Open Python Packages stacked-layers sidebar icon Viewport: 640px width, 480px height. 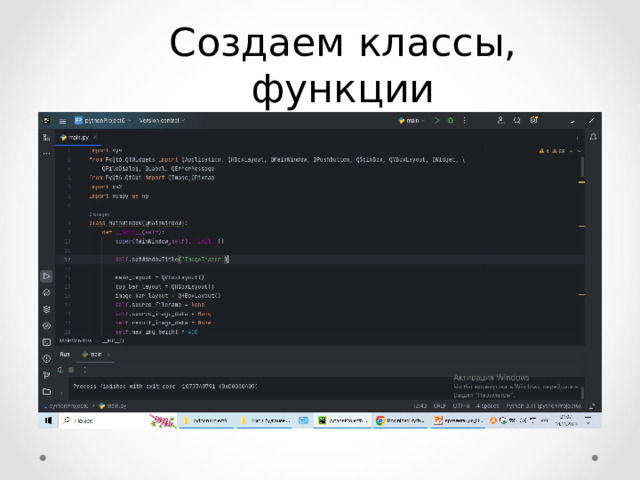[47, 309]
